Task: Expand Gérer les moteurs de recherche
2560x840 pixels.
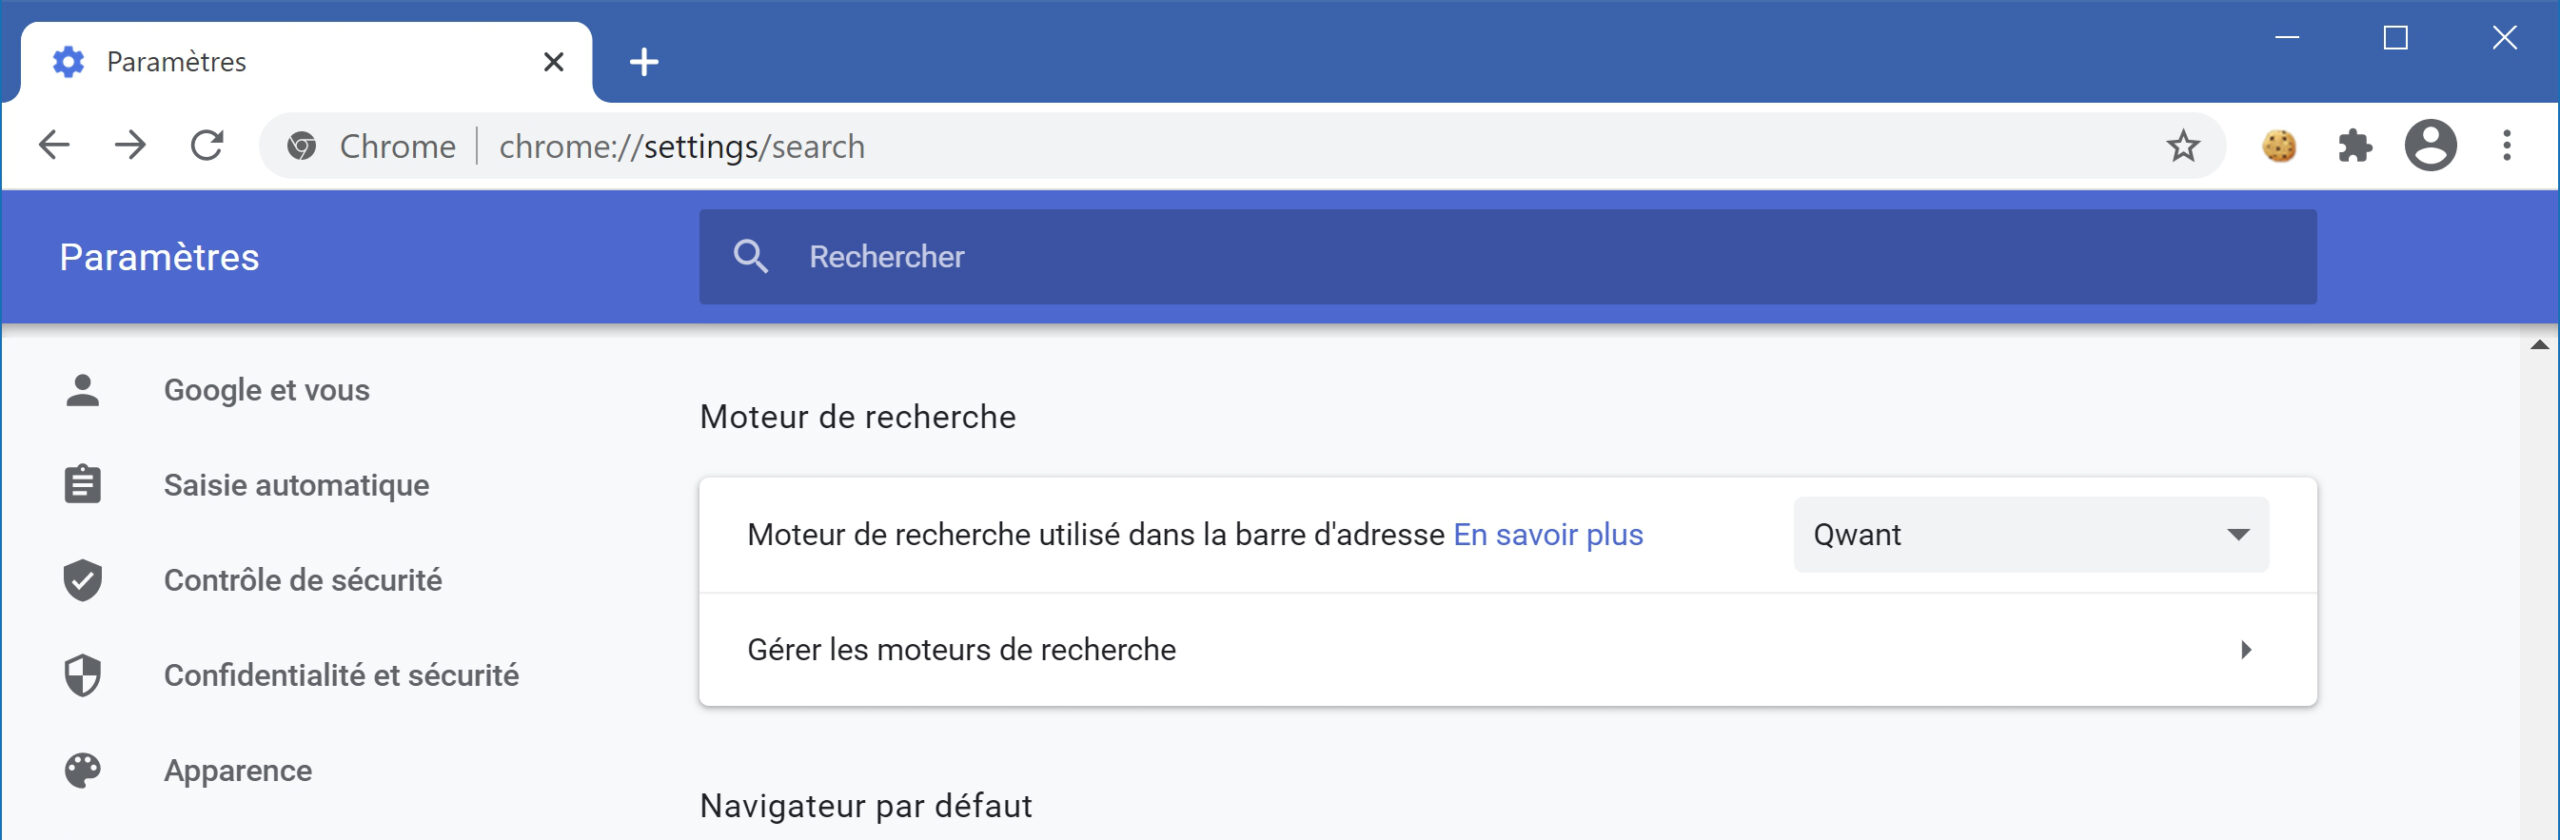Action: (x=1508, y=650)
